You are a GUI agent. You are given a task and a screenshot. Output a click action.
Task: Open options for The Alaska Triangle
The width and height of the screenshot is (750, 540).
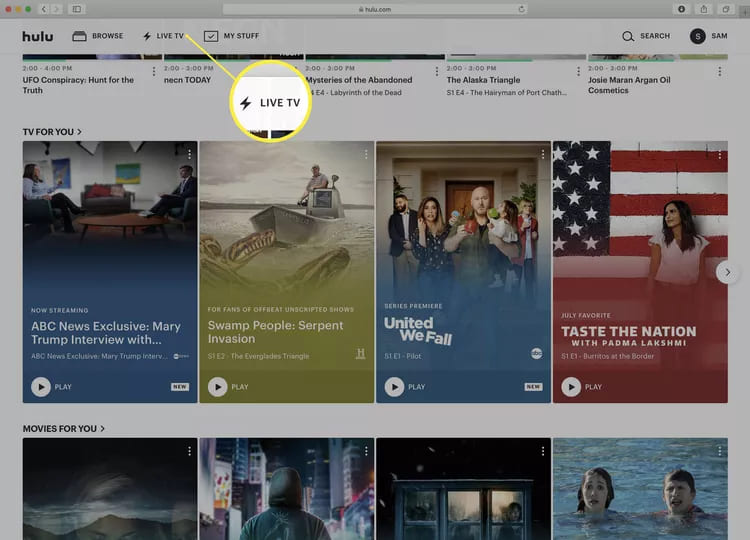coord(578,72)
